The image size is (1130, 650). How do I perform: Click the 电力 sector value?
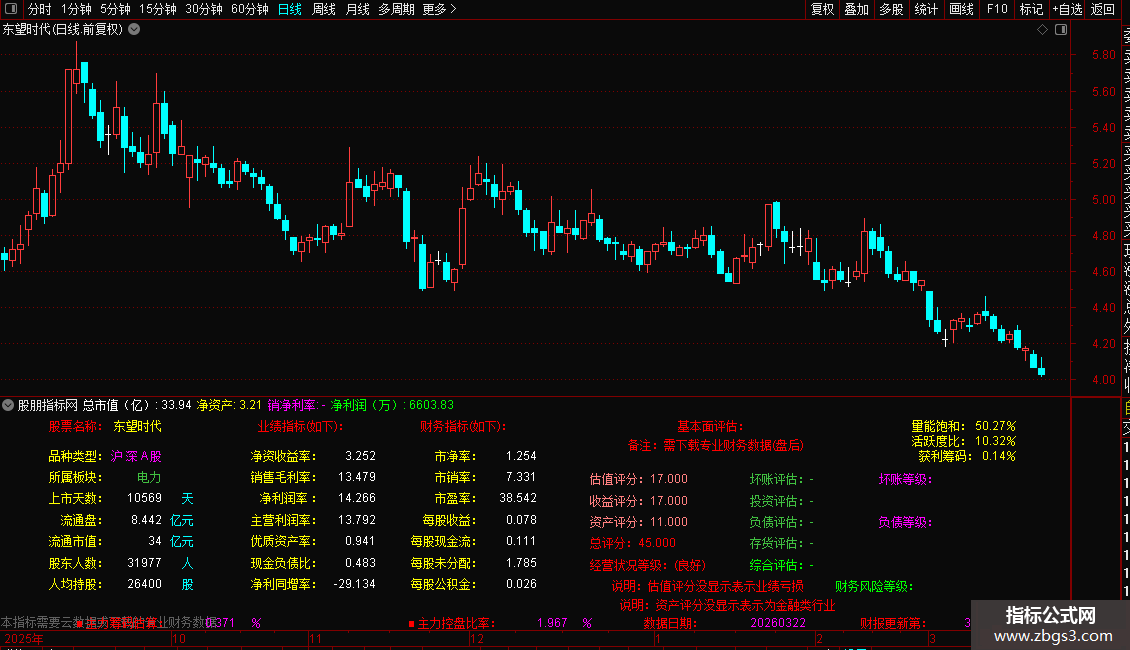[149, 477]
